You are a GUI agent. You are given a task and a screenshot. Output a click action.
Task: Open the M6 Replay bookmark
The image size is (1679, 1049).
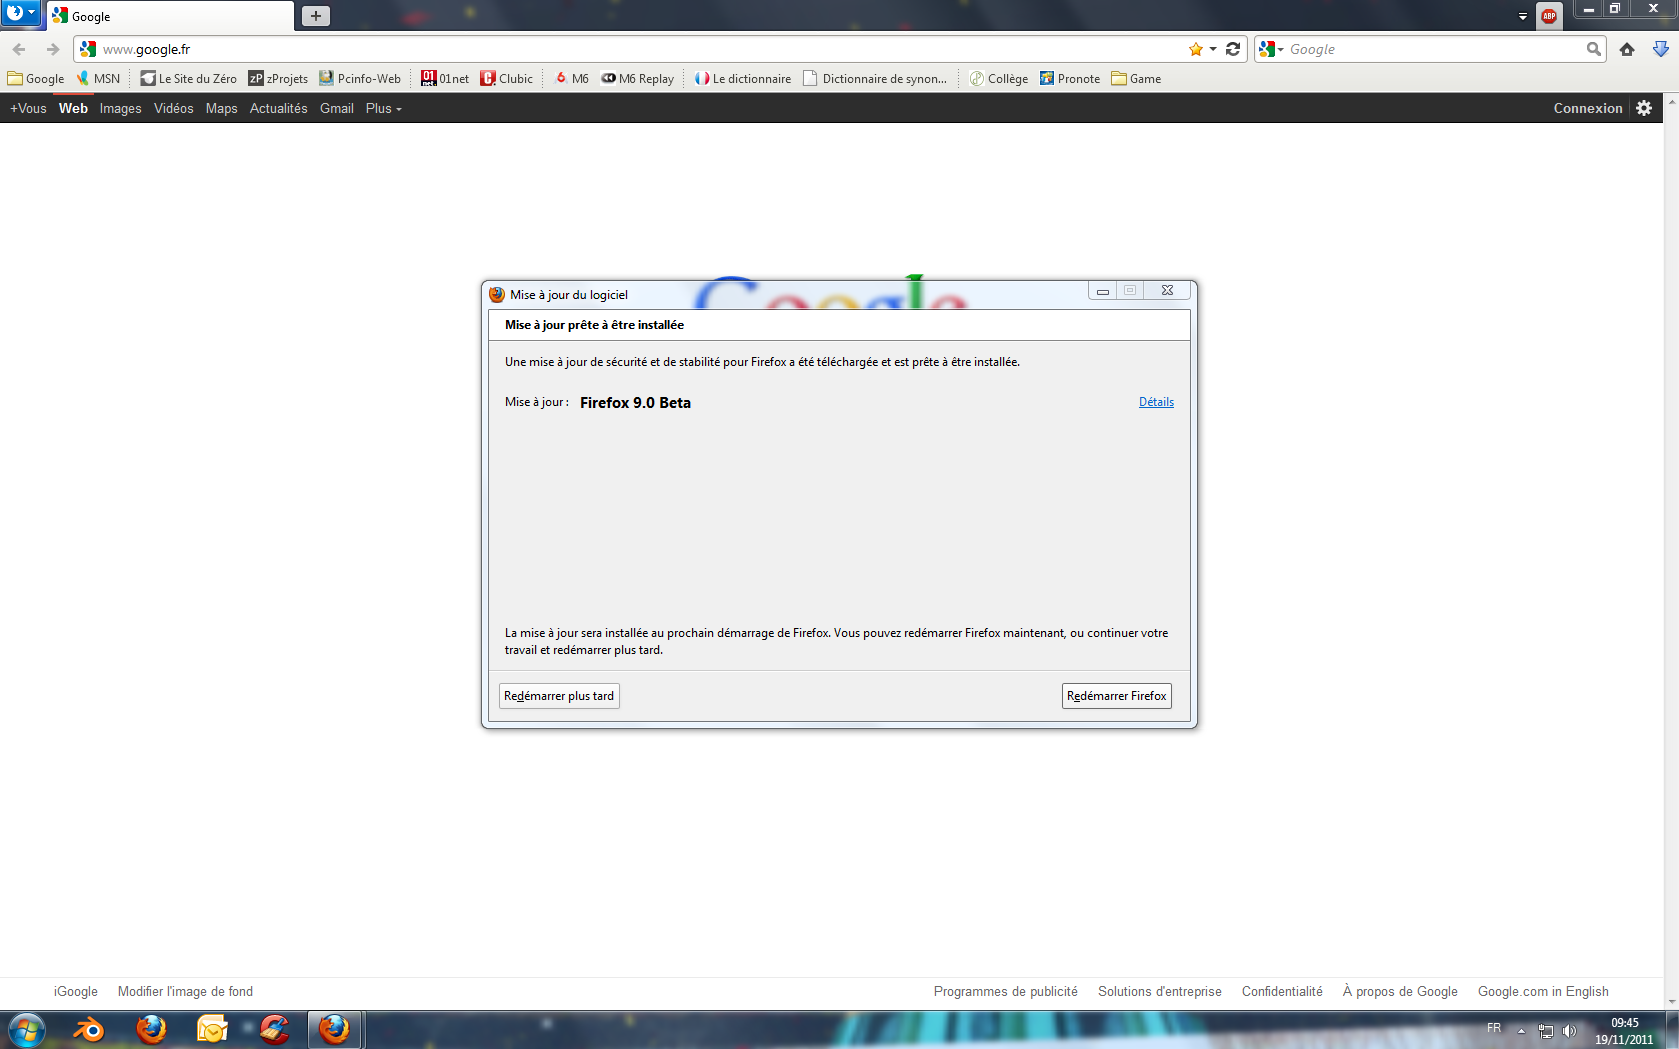click(x=638, y=79)
